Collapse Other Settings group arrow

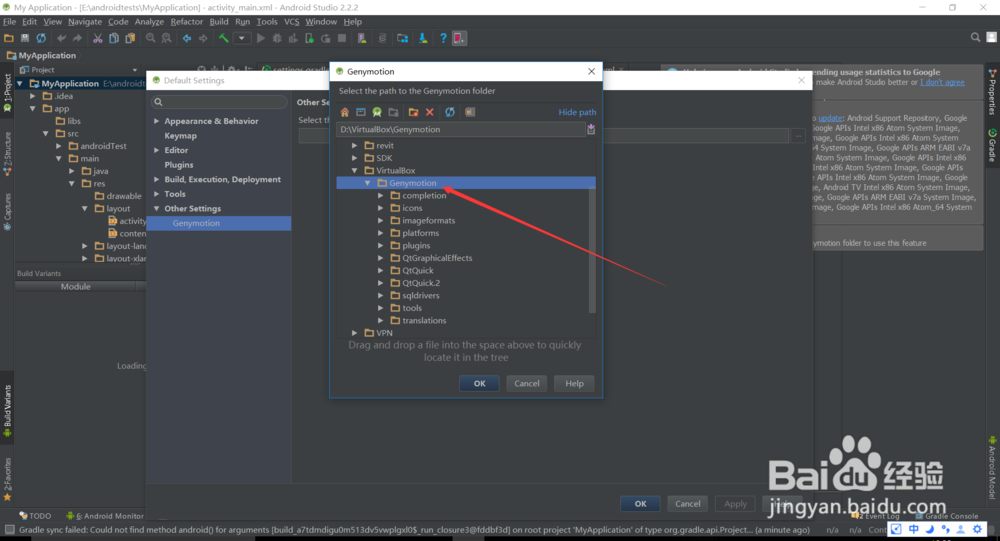pyautogui.click(x=157, y=209)
